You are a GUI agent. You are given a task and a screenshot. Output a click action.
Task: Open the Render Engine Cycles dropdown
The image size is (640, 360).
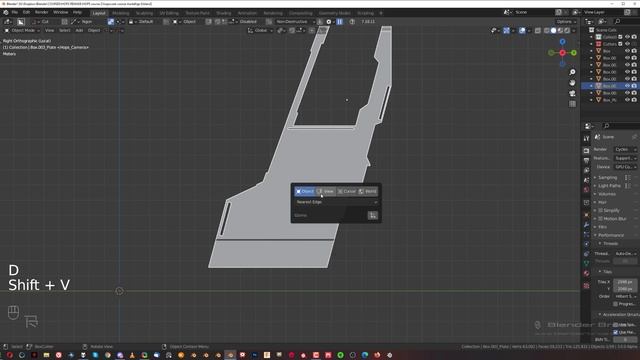625,149
